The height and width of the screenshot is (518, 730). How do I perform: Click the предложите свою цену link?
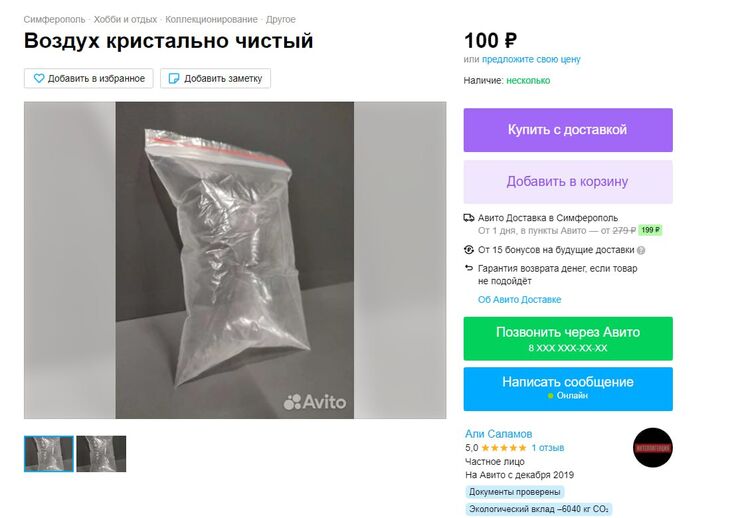531,60
